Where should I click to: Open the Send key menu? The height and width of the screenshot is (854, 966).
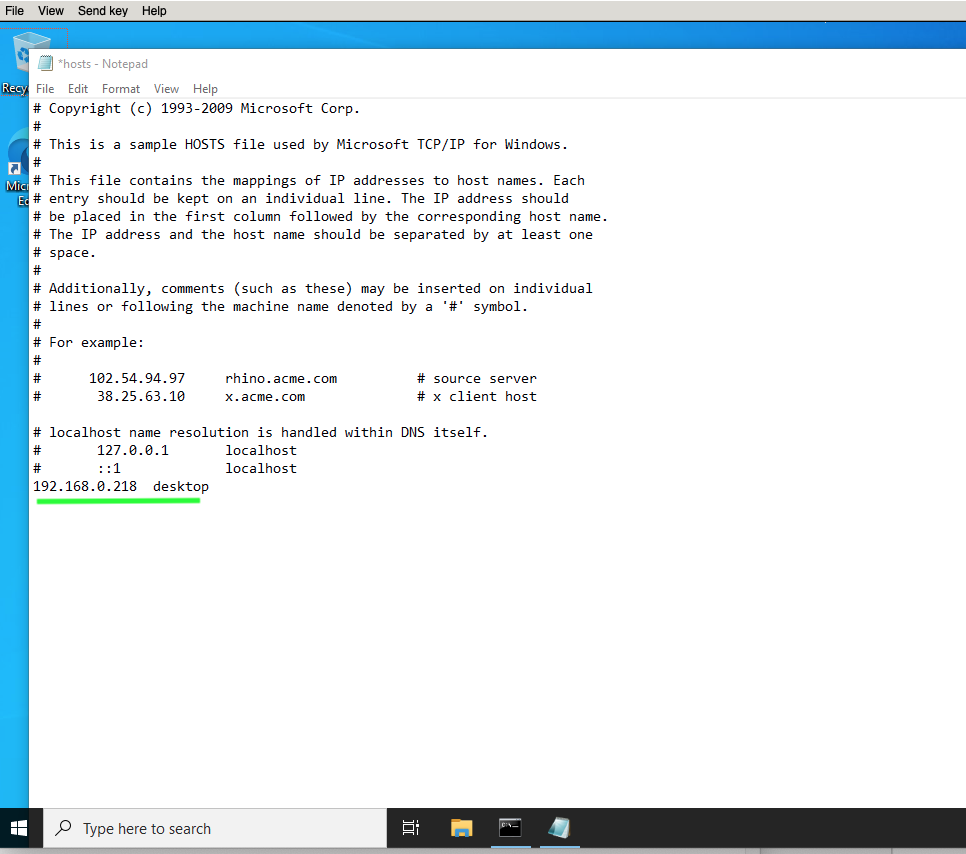103,10
